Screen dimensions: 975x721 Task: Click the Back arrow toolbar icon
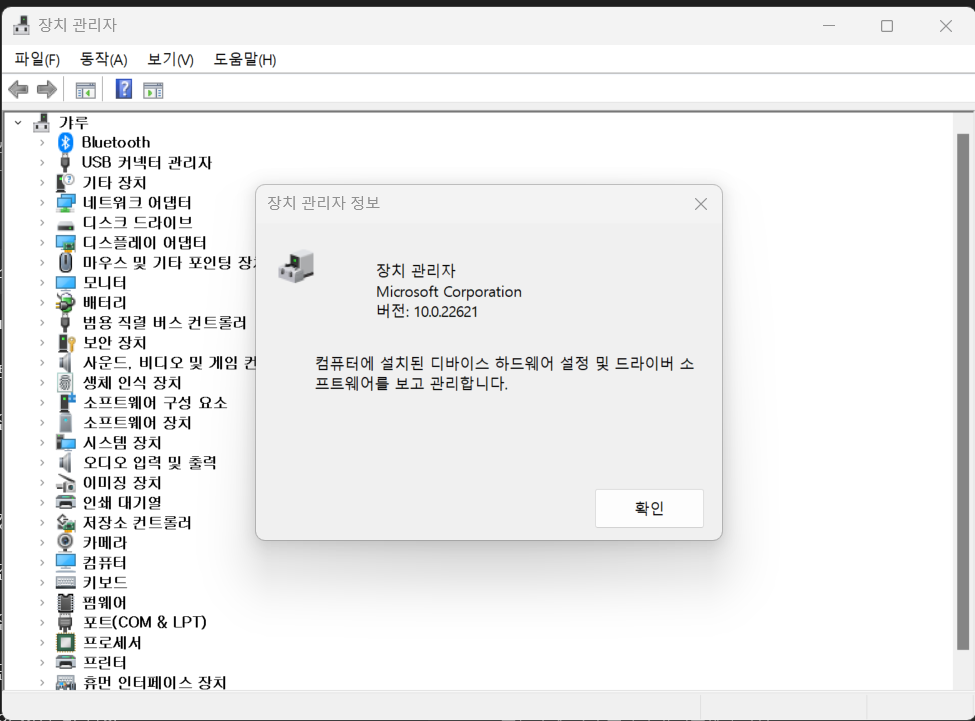(x=19, y=90)
